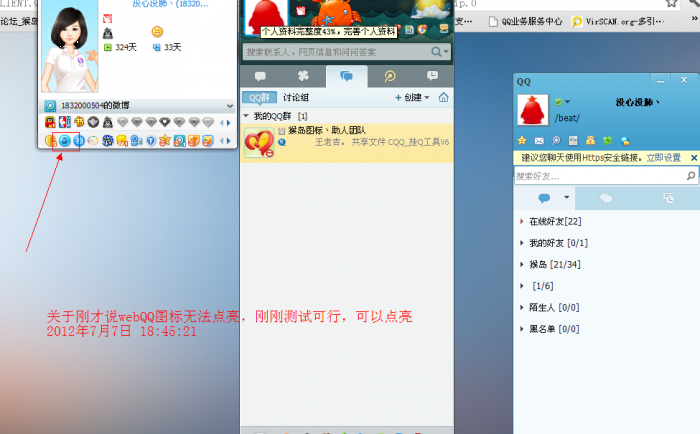700x434 pixels.
Task: Click the black heart diamond icon in the profile card
Action: pyautogui.click(x=165, y=122)
